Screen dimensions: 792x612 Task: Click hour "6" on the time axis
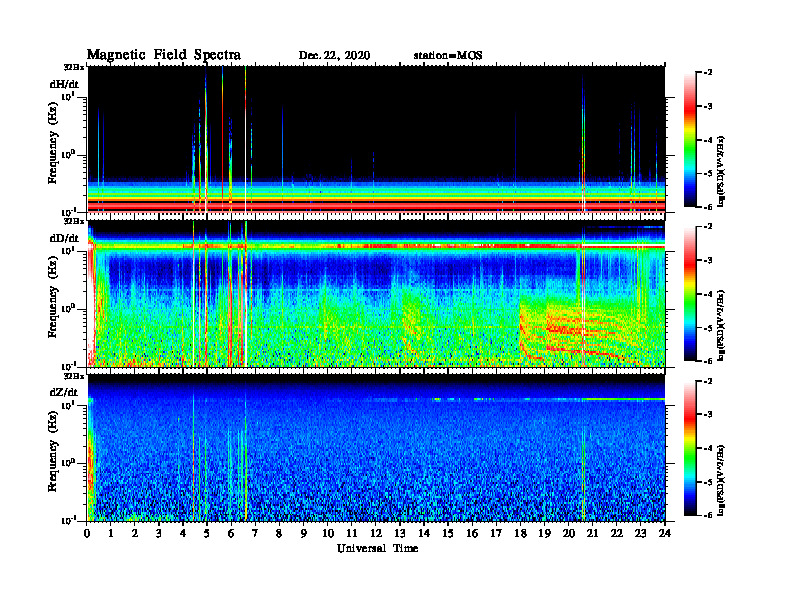pos(231,534)
